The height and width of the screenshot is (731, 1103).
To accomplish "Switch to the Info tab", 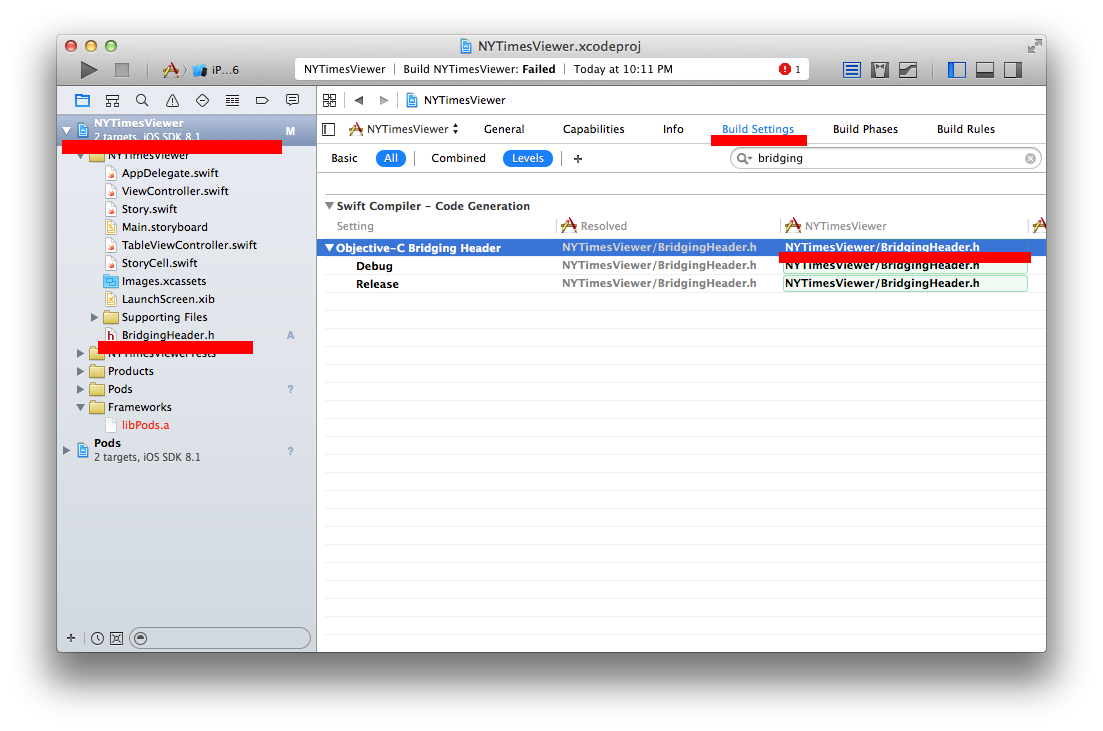I will [x=673, y=129].
